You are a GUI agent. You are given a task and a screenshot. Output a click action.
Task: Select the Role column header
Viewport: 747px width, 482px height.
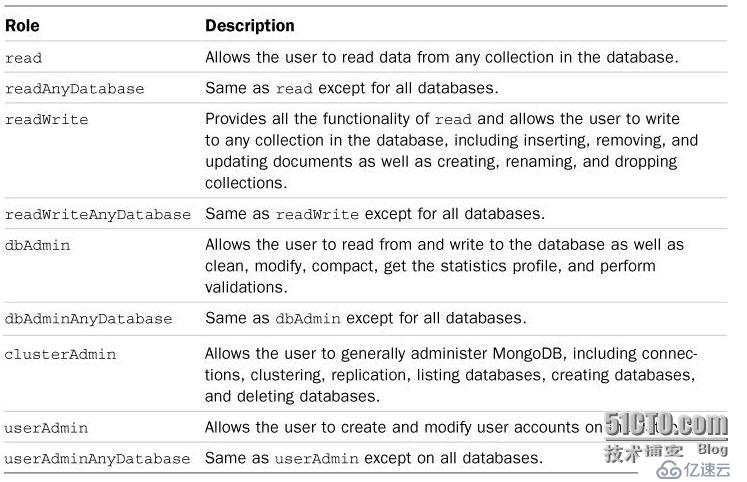point(22,25)
